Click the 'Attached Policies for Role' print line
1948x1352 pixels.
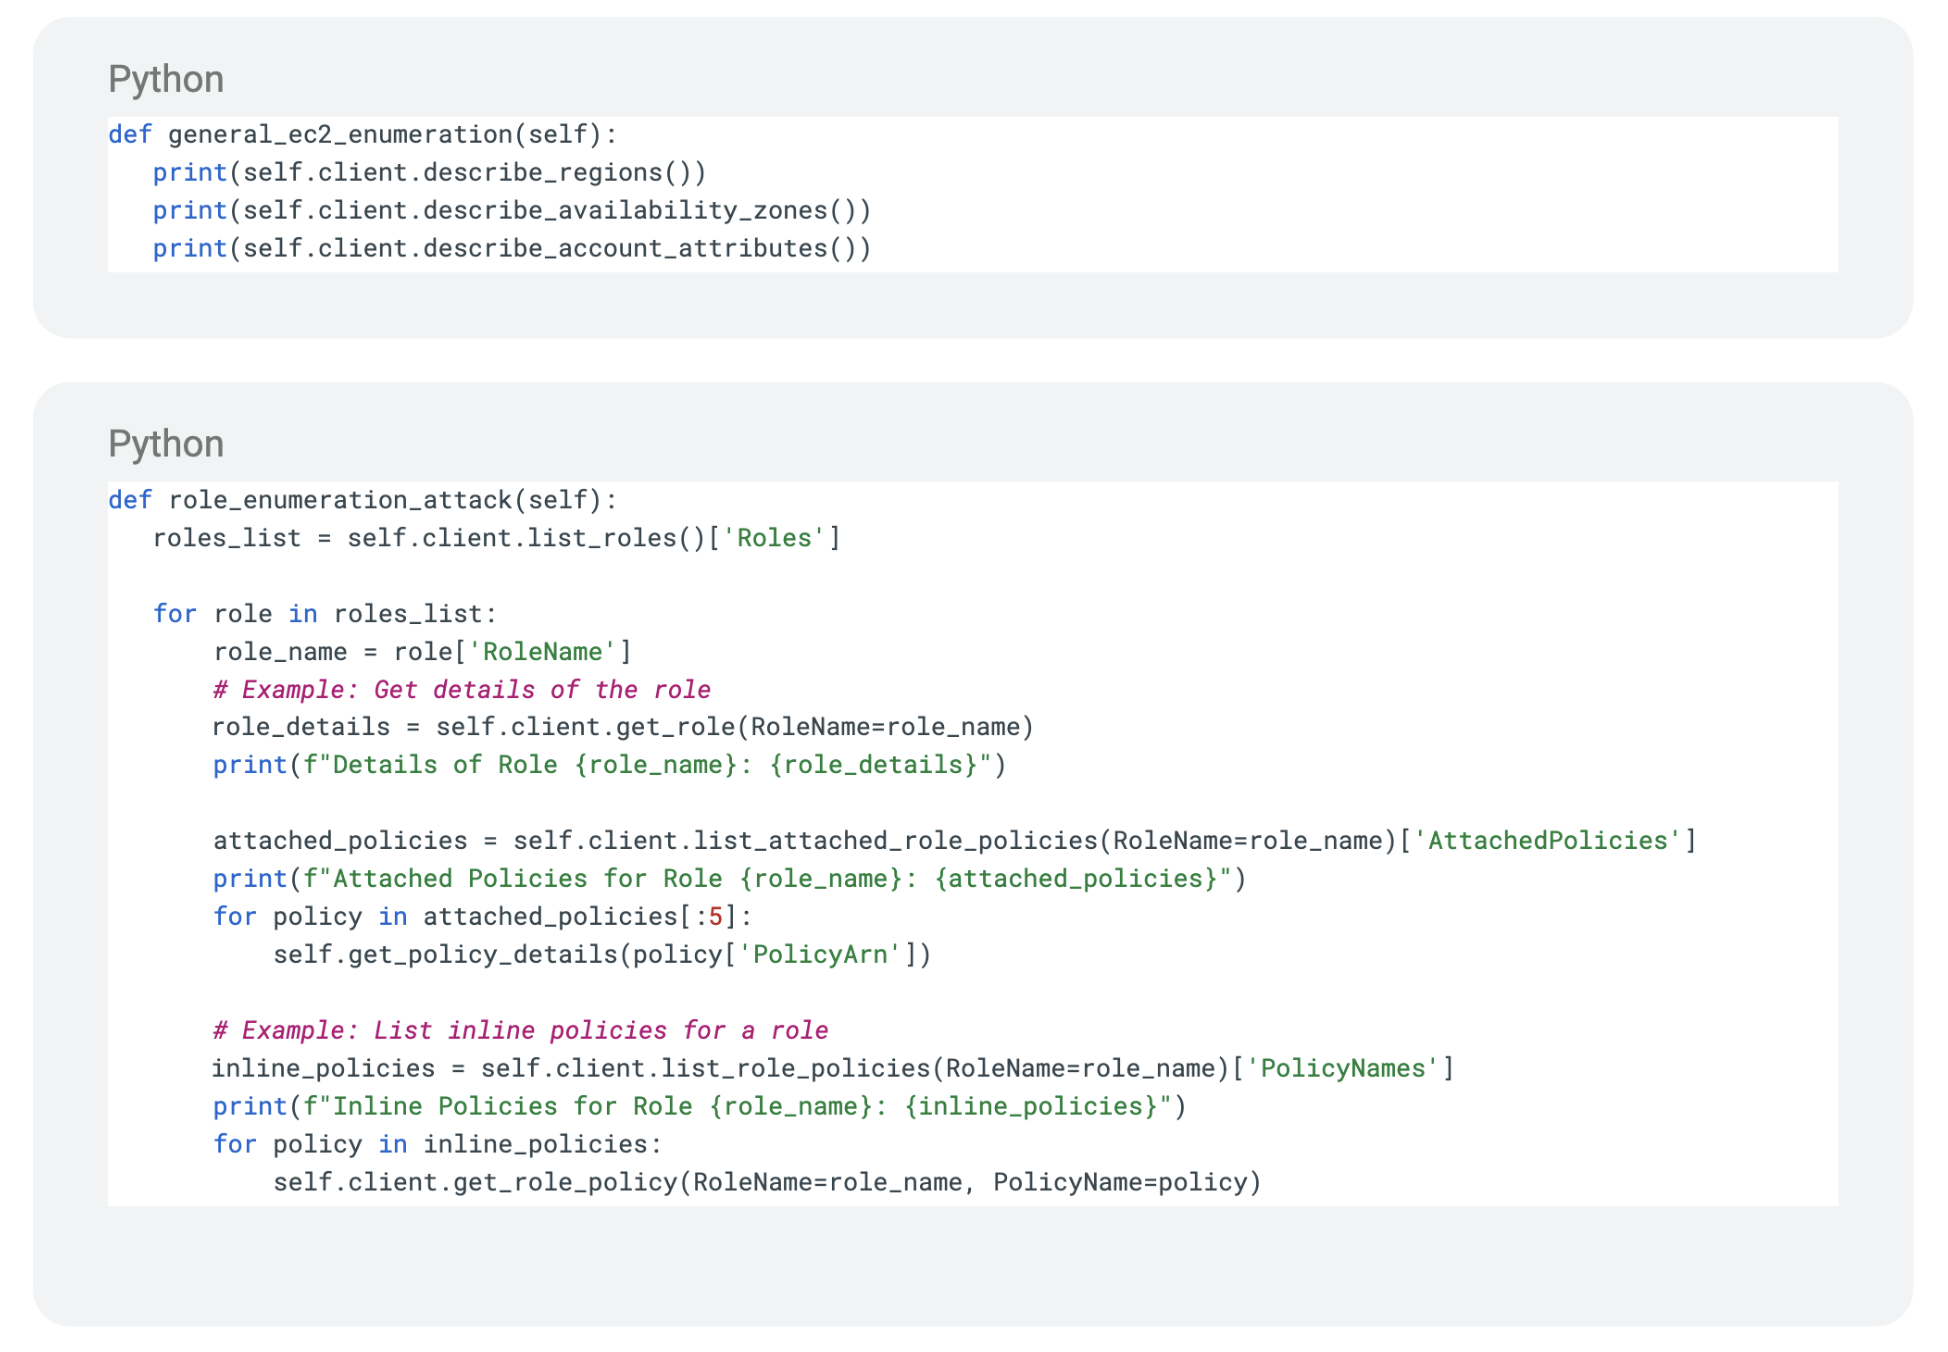pyautogui.click(x=730, y=879)
